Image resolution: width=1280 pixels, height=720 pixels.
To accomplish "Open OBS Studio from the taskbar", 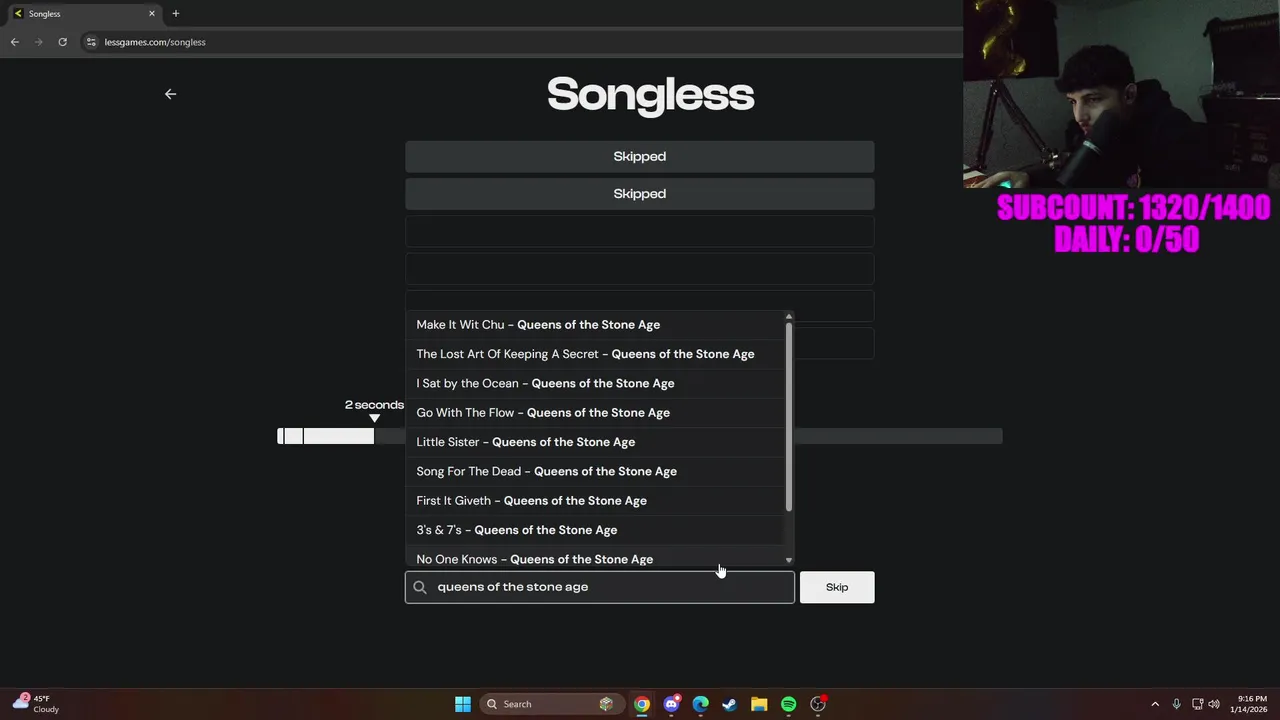I will point(818,704).
